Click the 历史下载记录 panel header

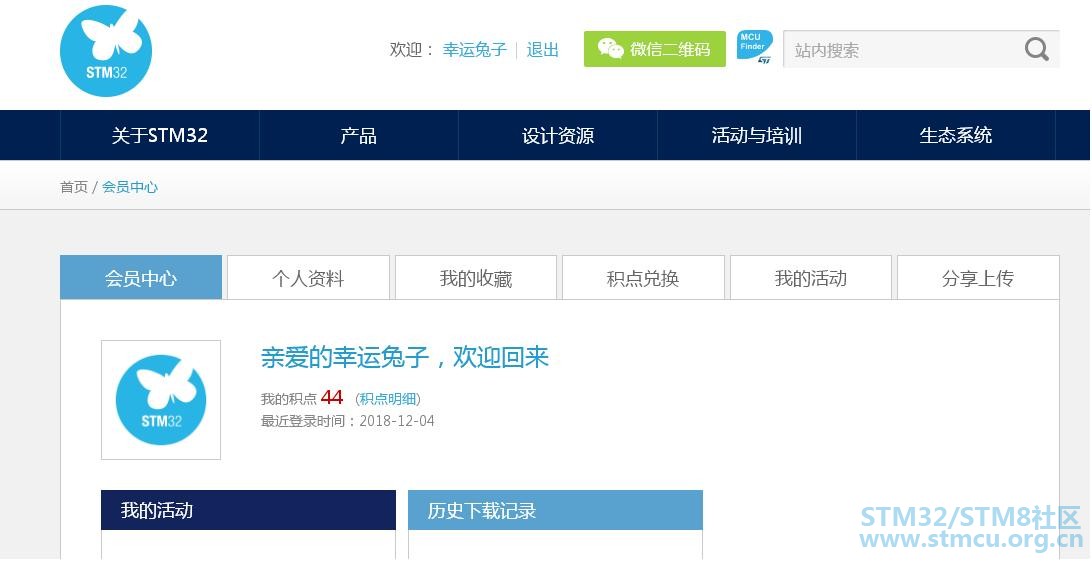click(555, 510)
